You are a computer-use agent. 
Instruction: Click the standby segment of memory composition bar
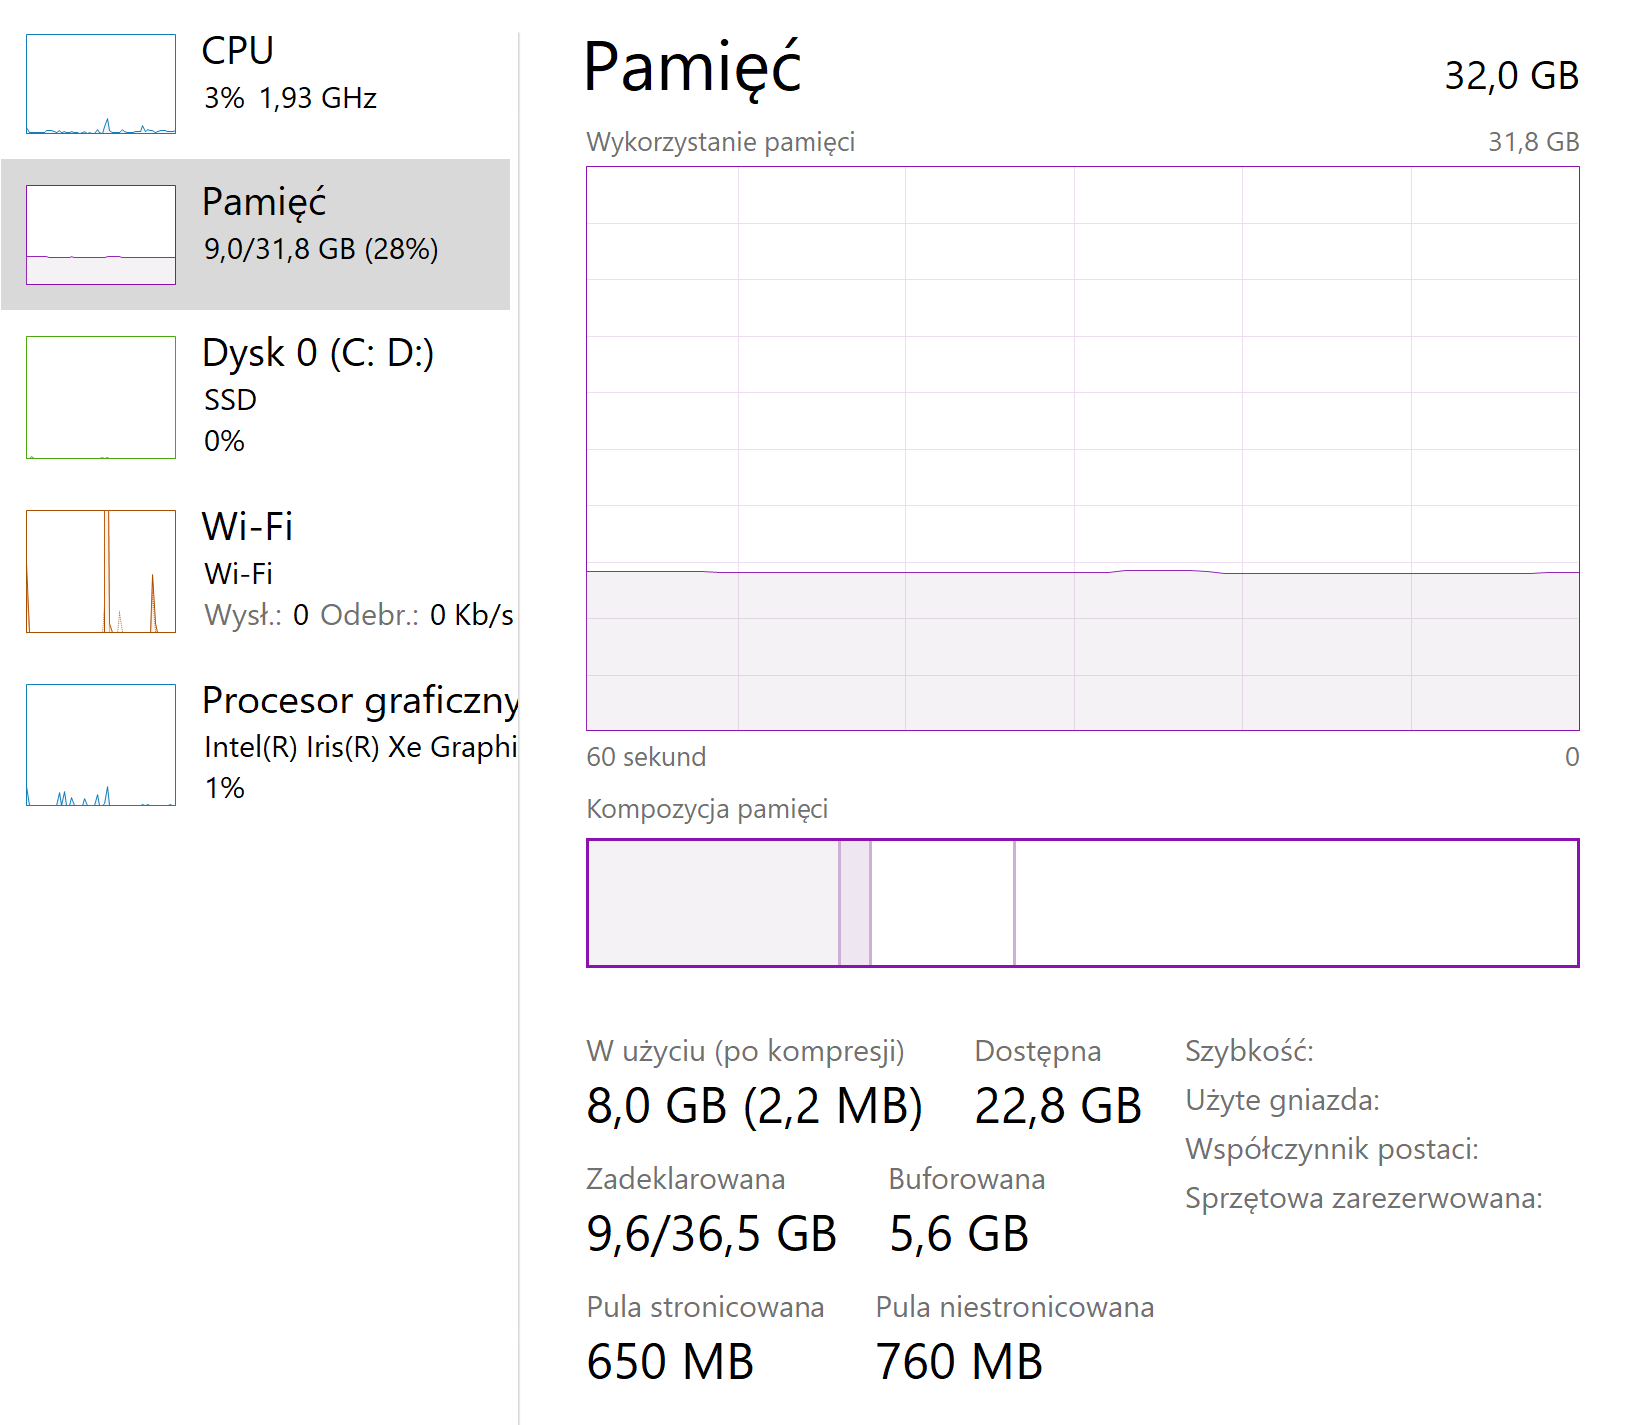(x=942, y=903)
